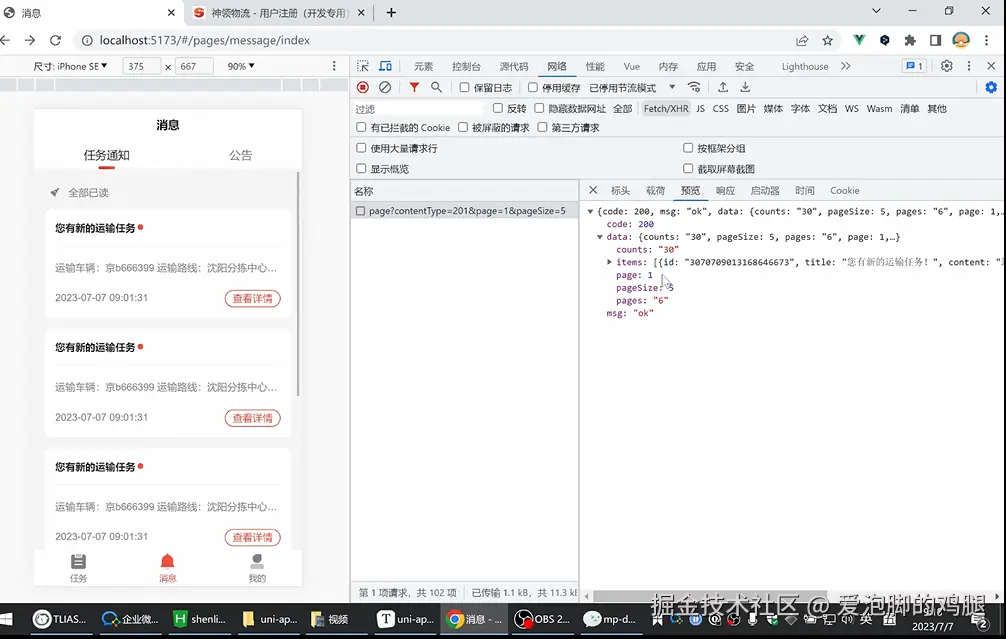Open the issues counter badge
Image resolution: width=1006 pixels, height=639 pixels.
[914, 66]
